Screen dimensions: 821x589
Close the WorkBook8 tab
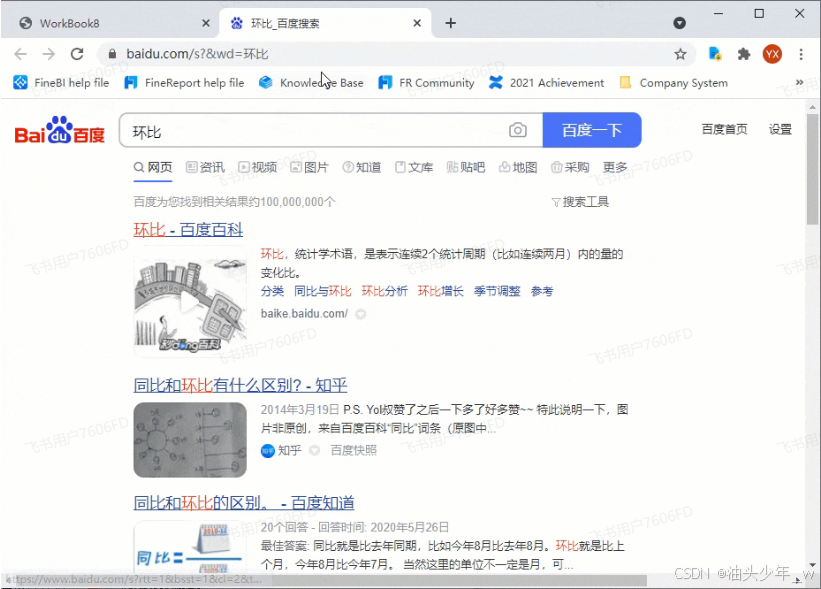click(206, 23)
